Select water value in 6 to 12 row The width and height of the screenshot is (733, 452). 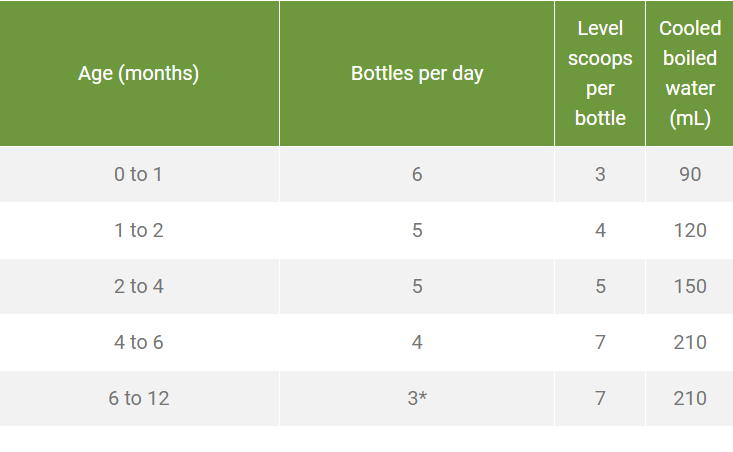tap(690, 399)
